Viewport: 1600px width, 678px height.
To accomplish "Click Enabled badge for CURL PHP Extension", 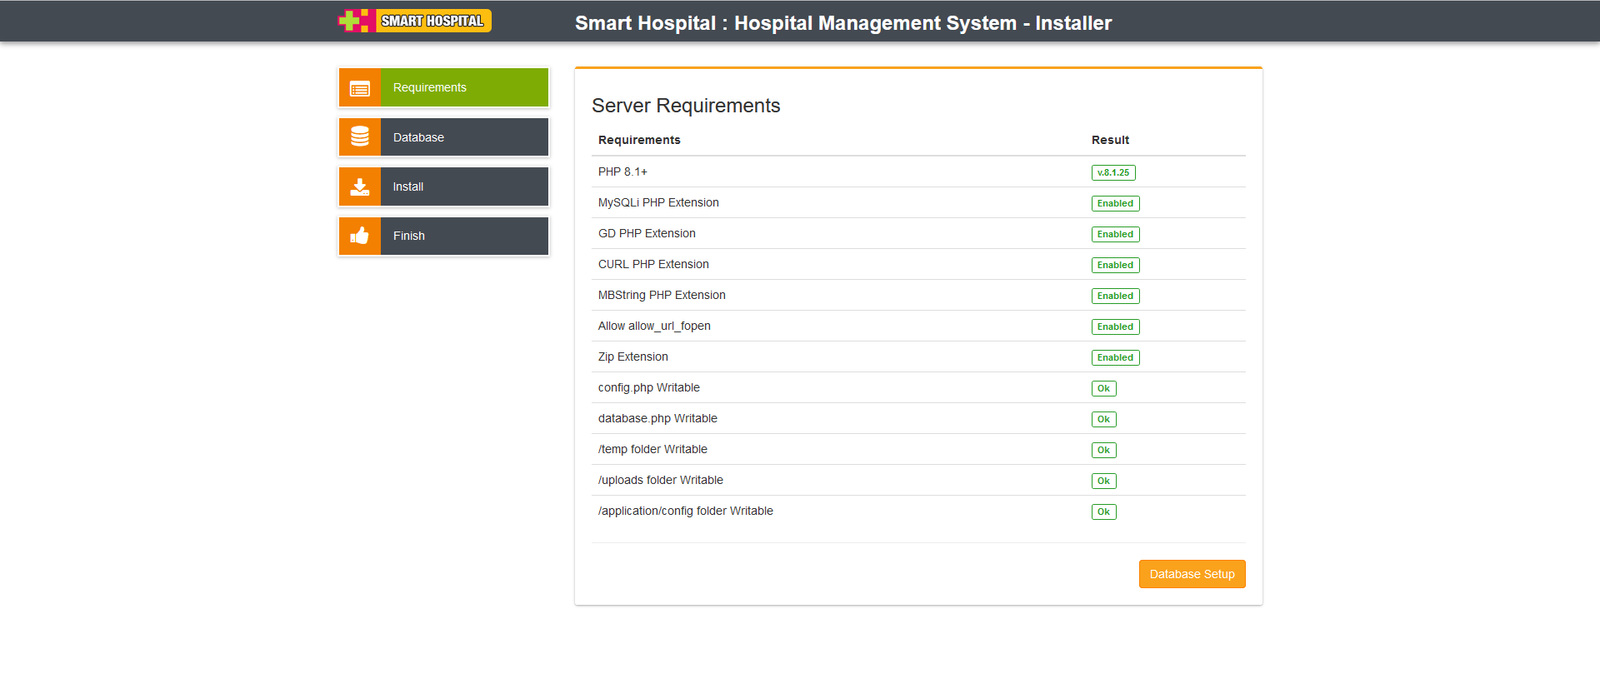I will (1115, 265).
